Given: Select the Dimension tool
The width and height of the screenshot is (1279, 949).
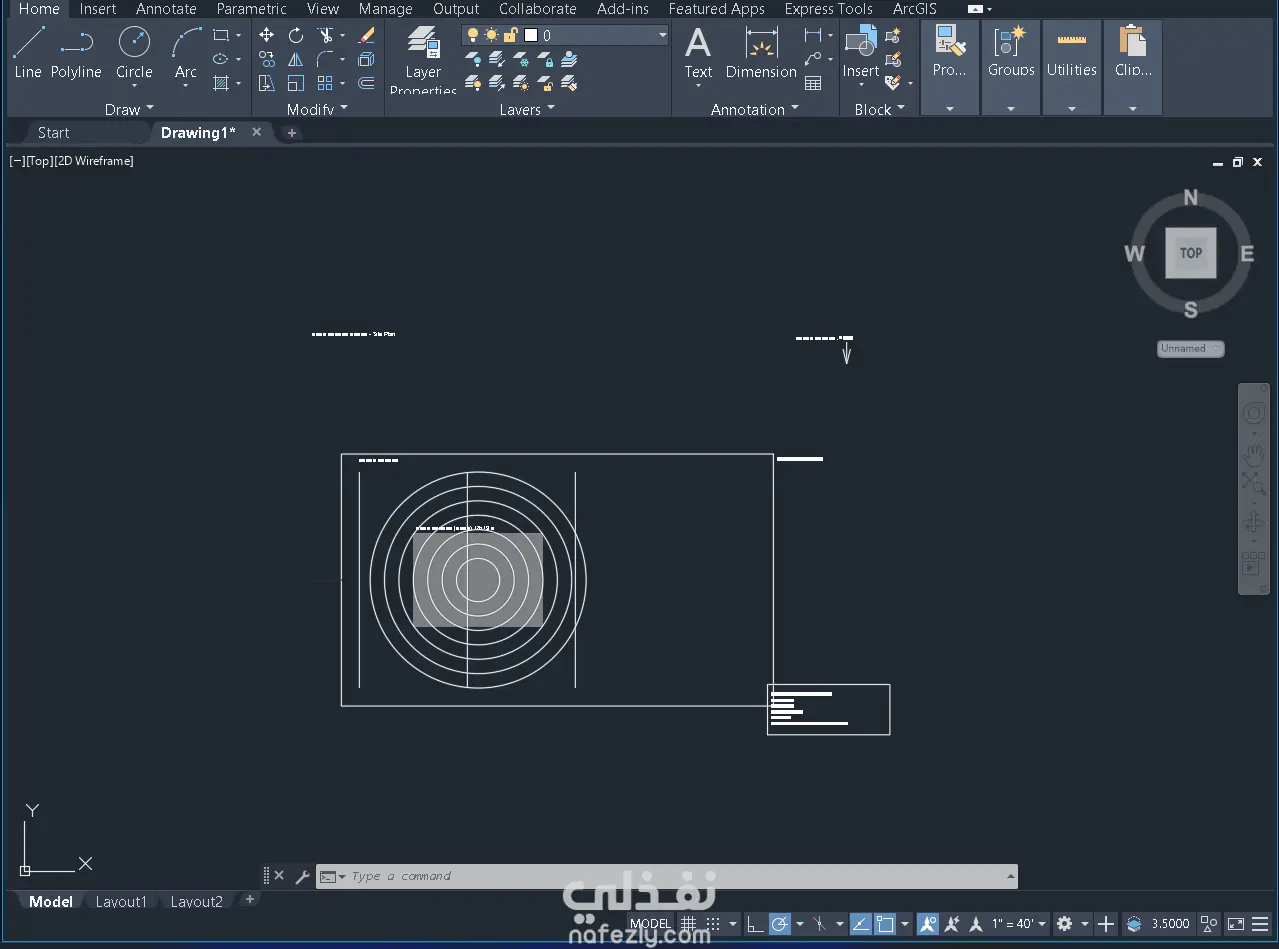Looking at the screenshot, I should tap(761, 52).
